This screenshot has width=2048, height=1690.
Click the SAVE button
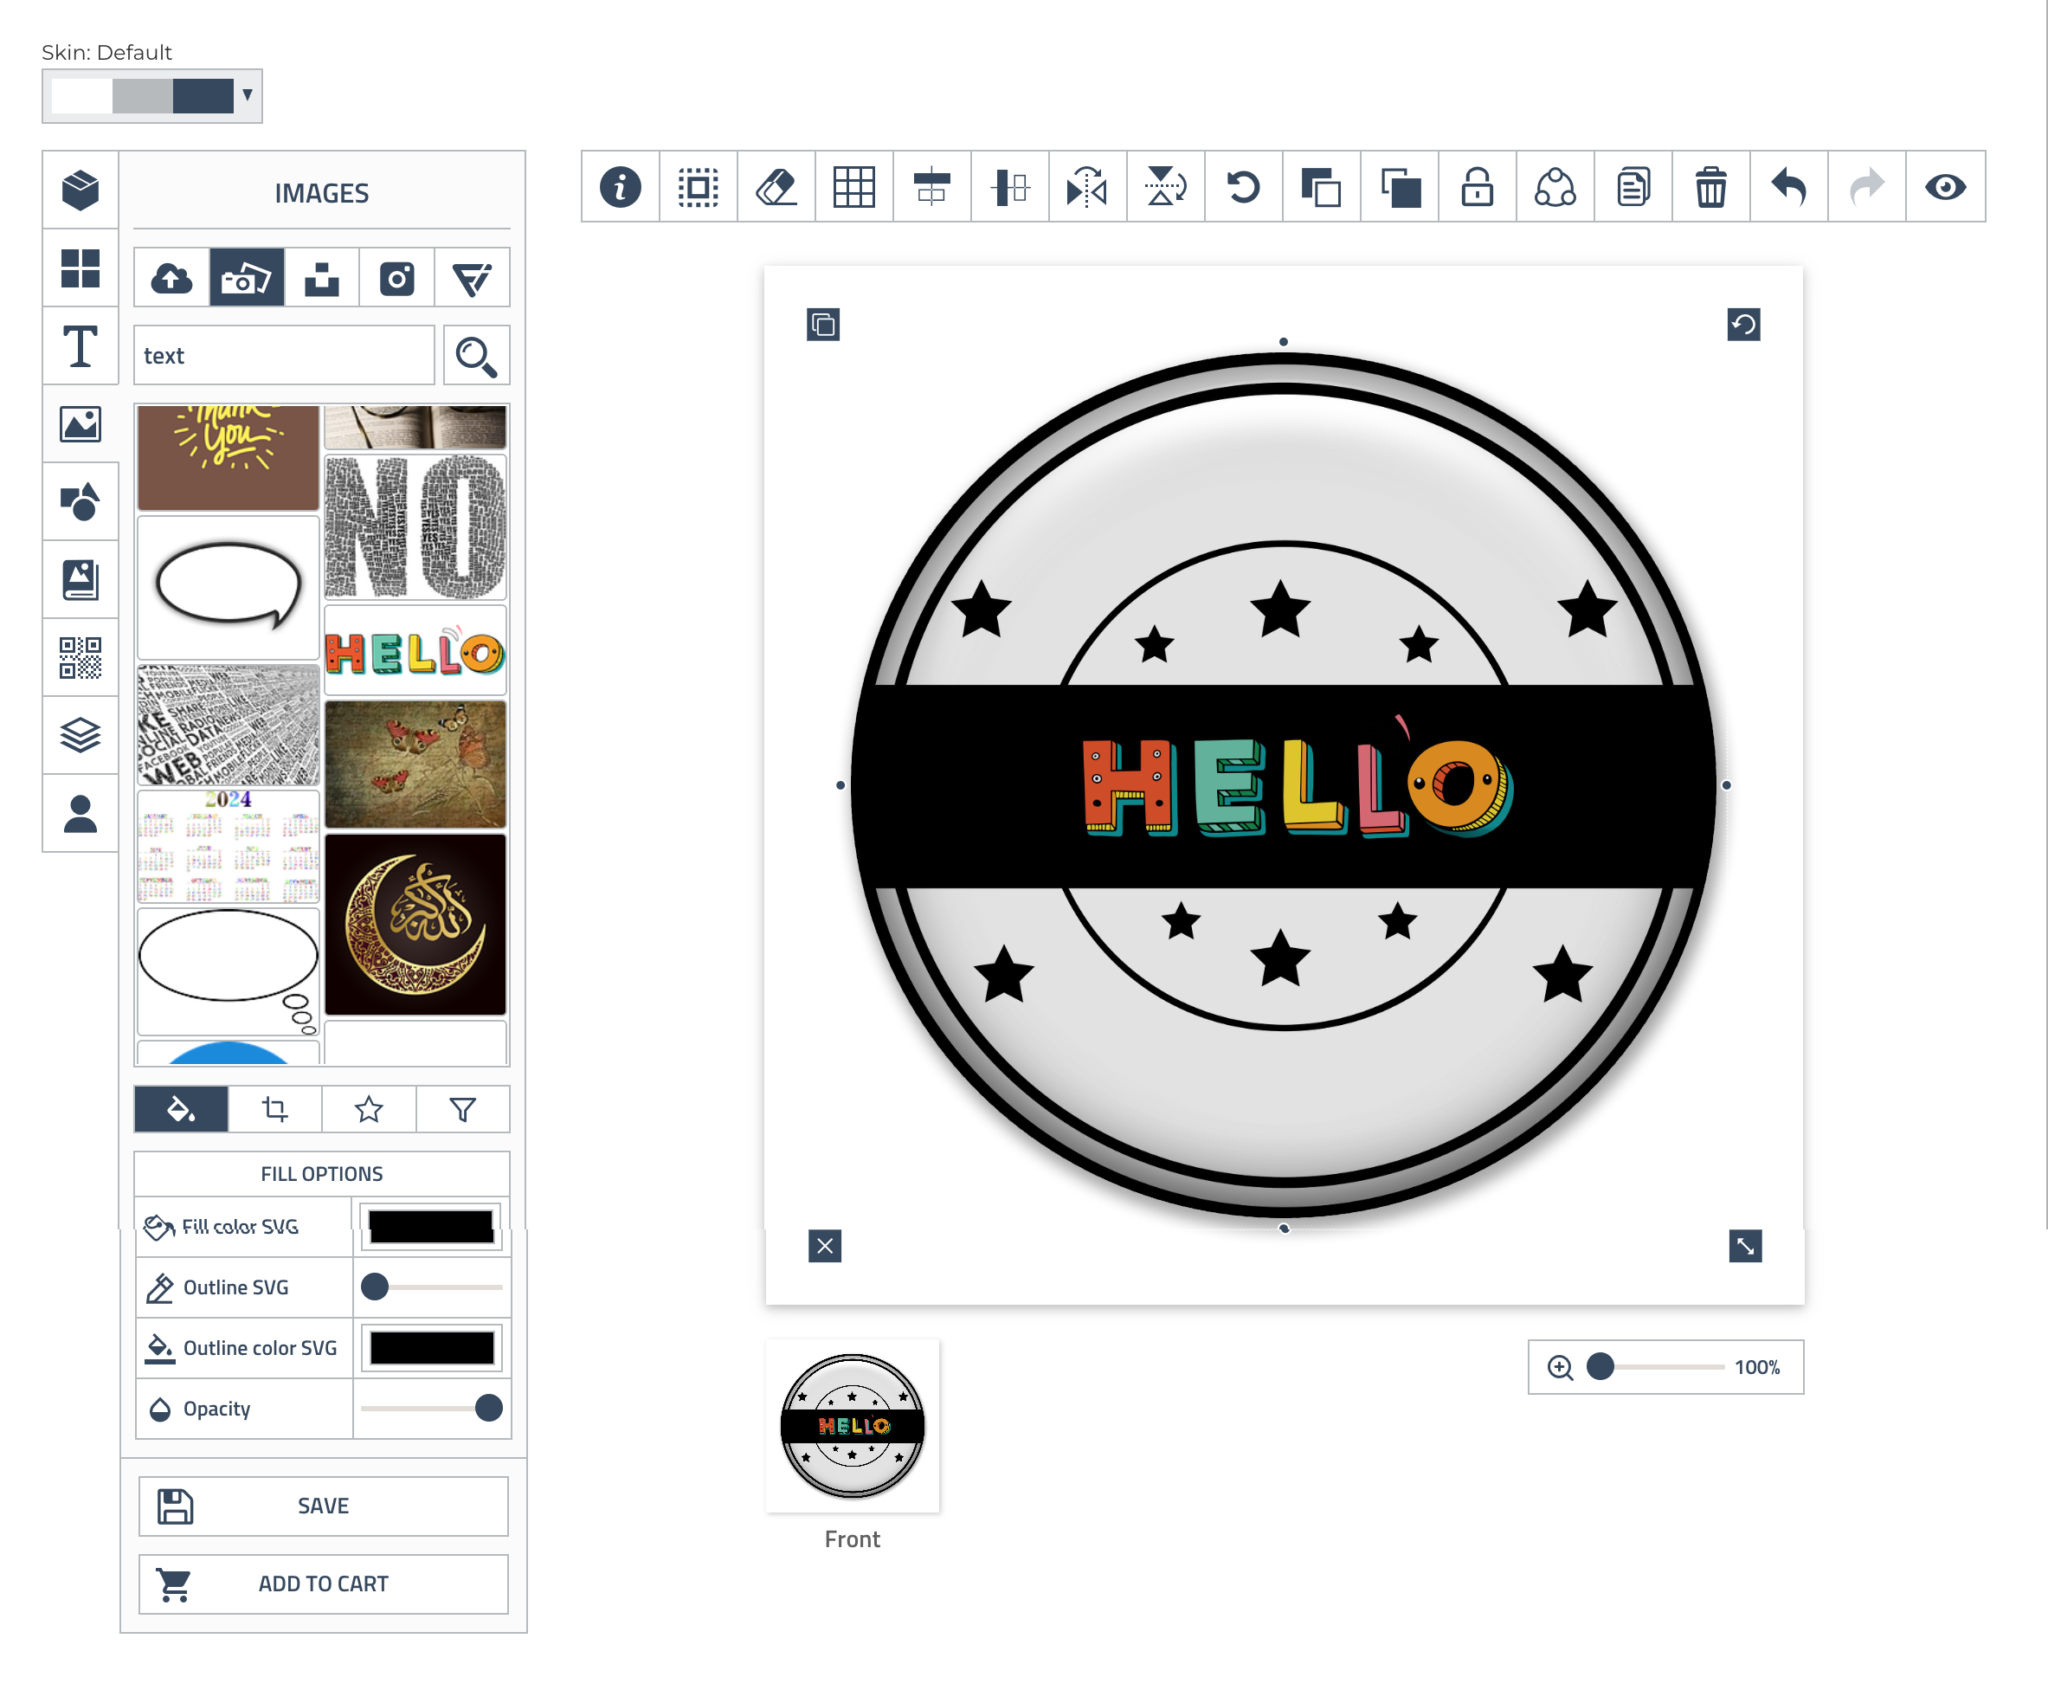(x=323, y=1506)
